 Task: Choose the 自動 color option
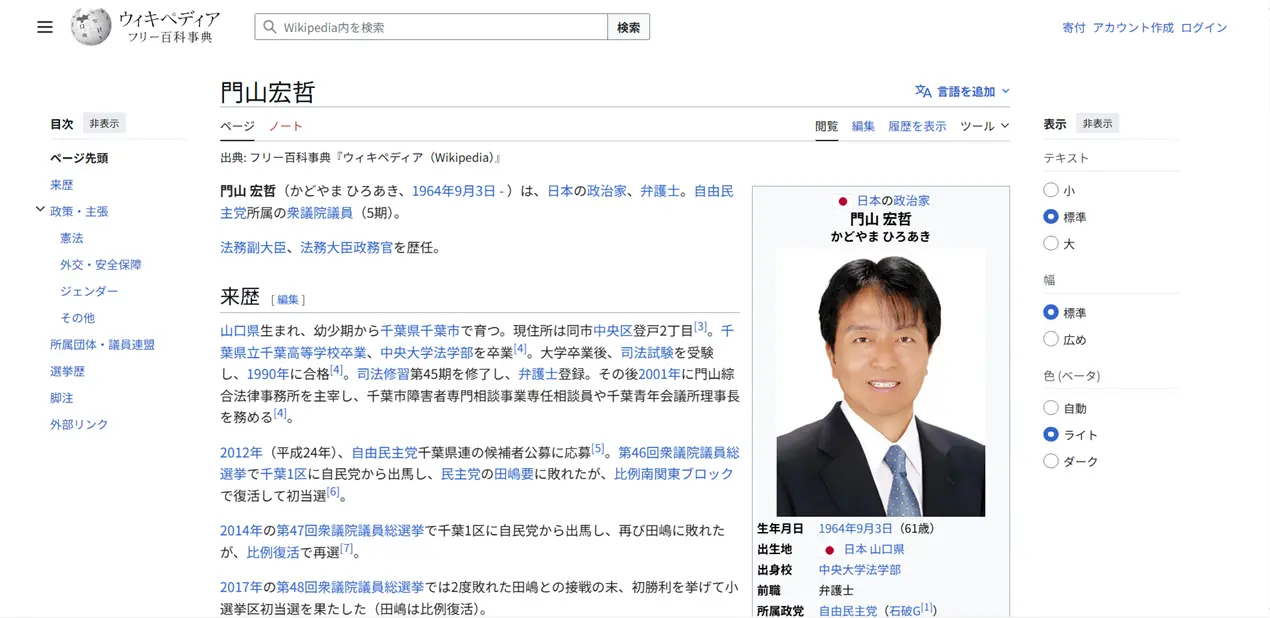click(x=1050, y=408)
